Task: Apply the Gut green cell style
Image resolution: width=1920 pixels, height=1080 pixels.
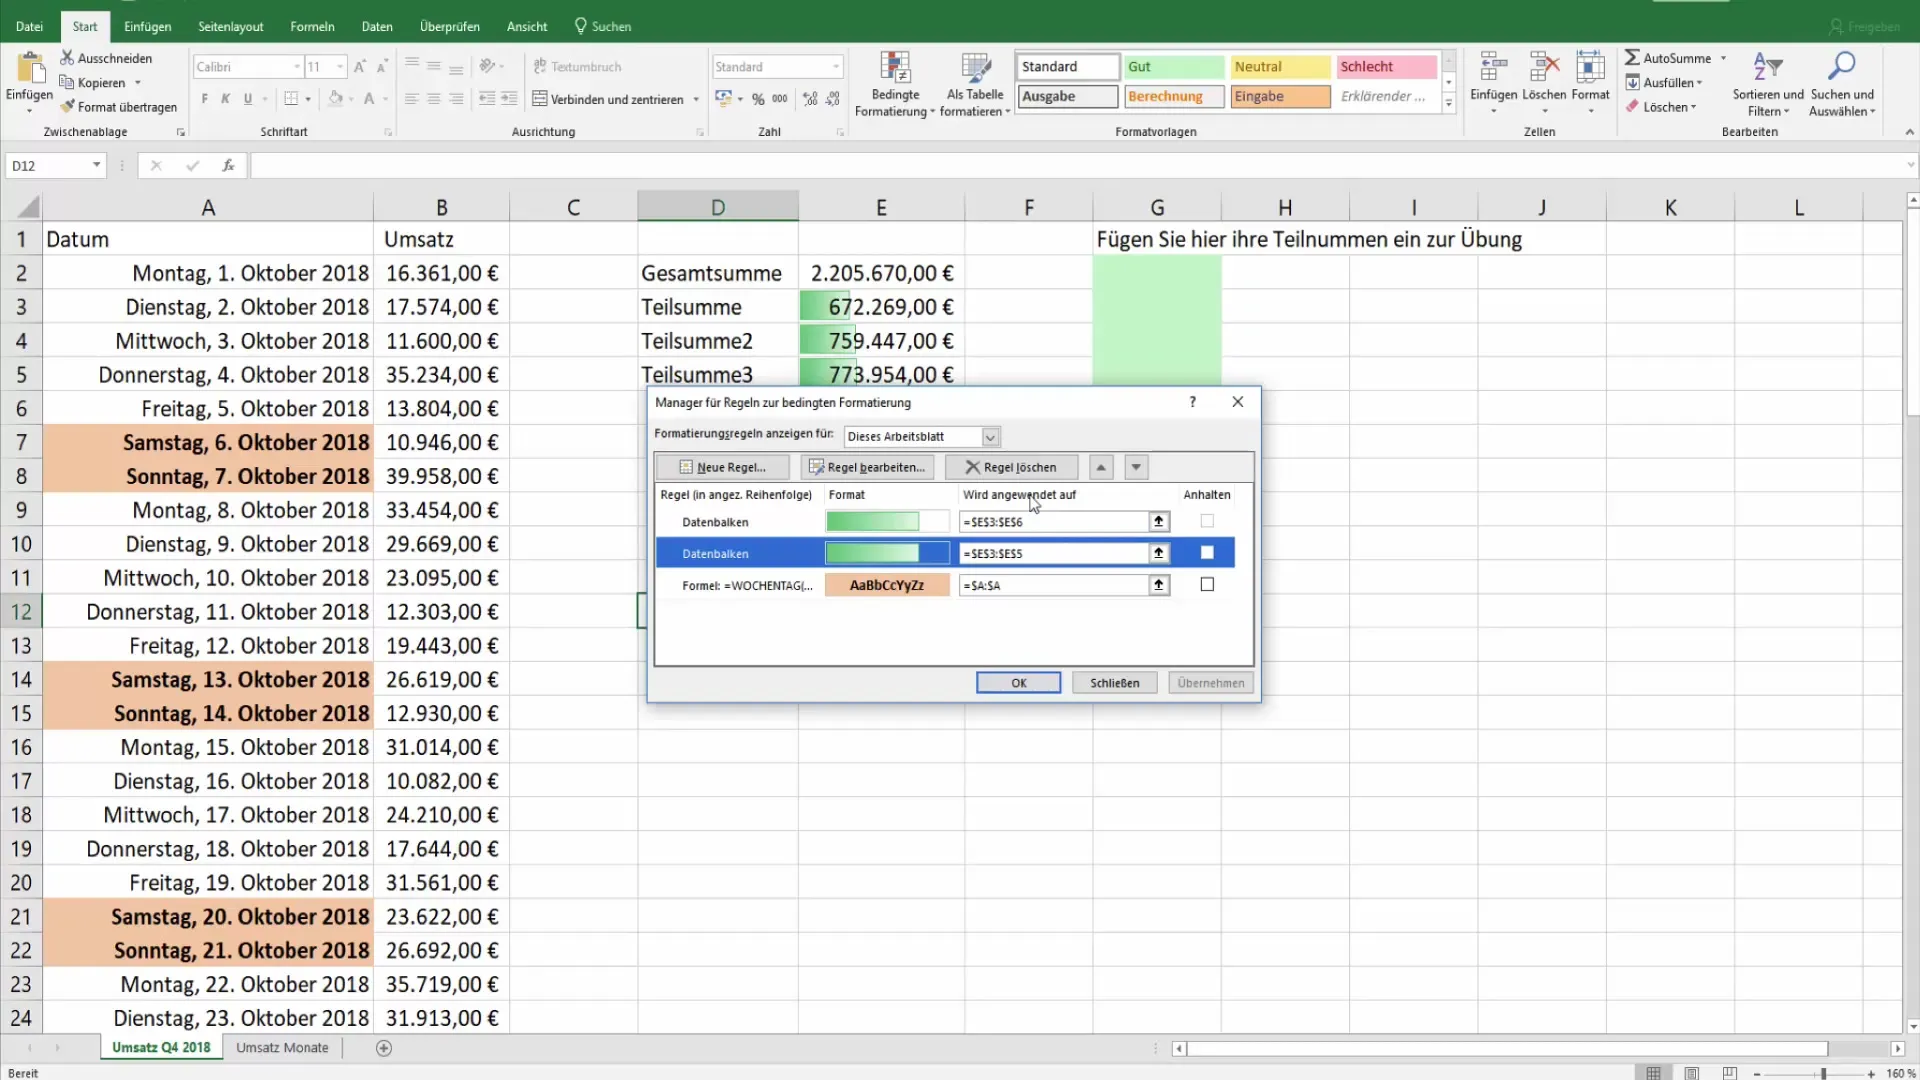Action: [x=1173, y=67]
